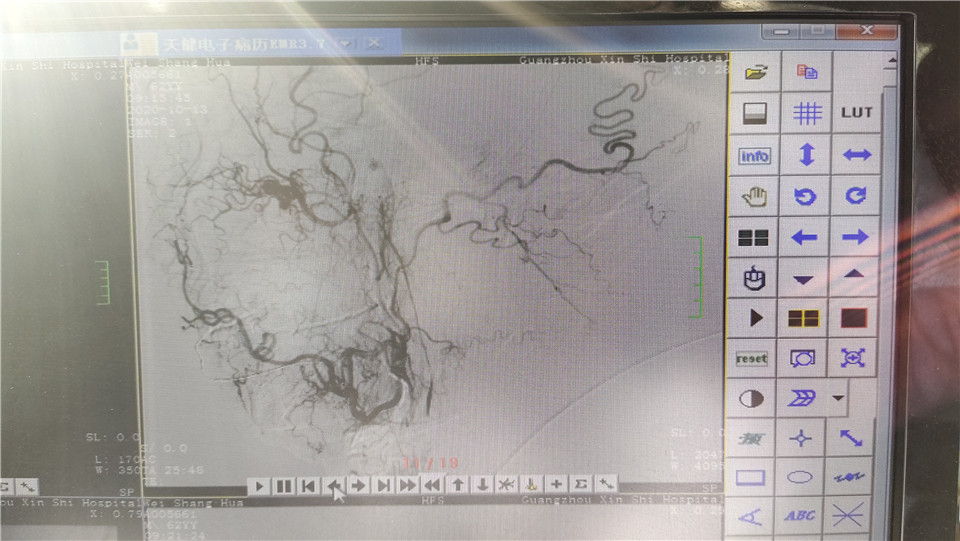Click the reset button

(751, 359)
